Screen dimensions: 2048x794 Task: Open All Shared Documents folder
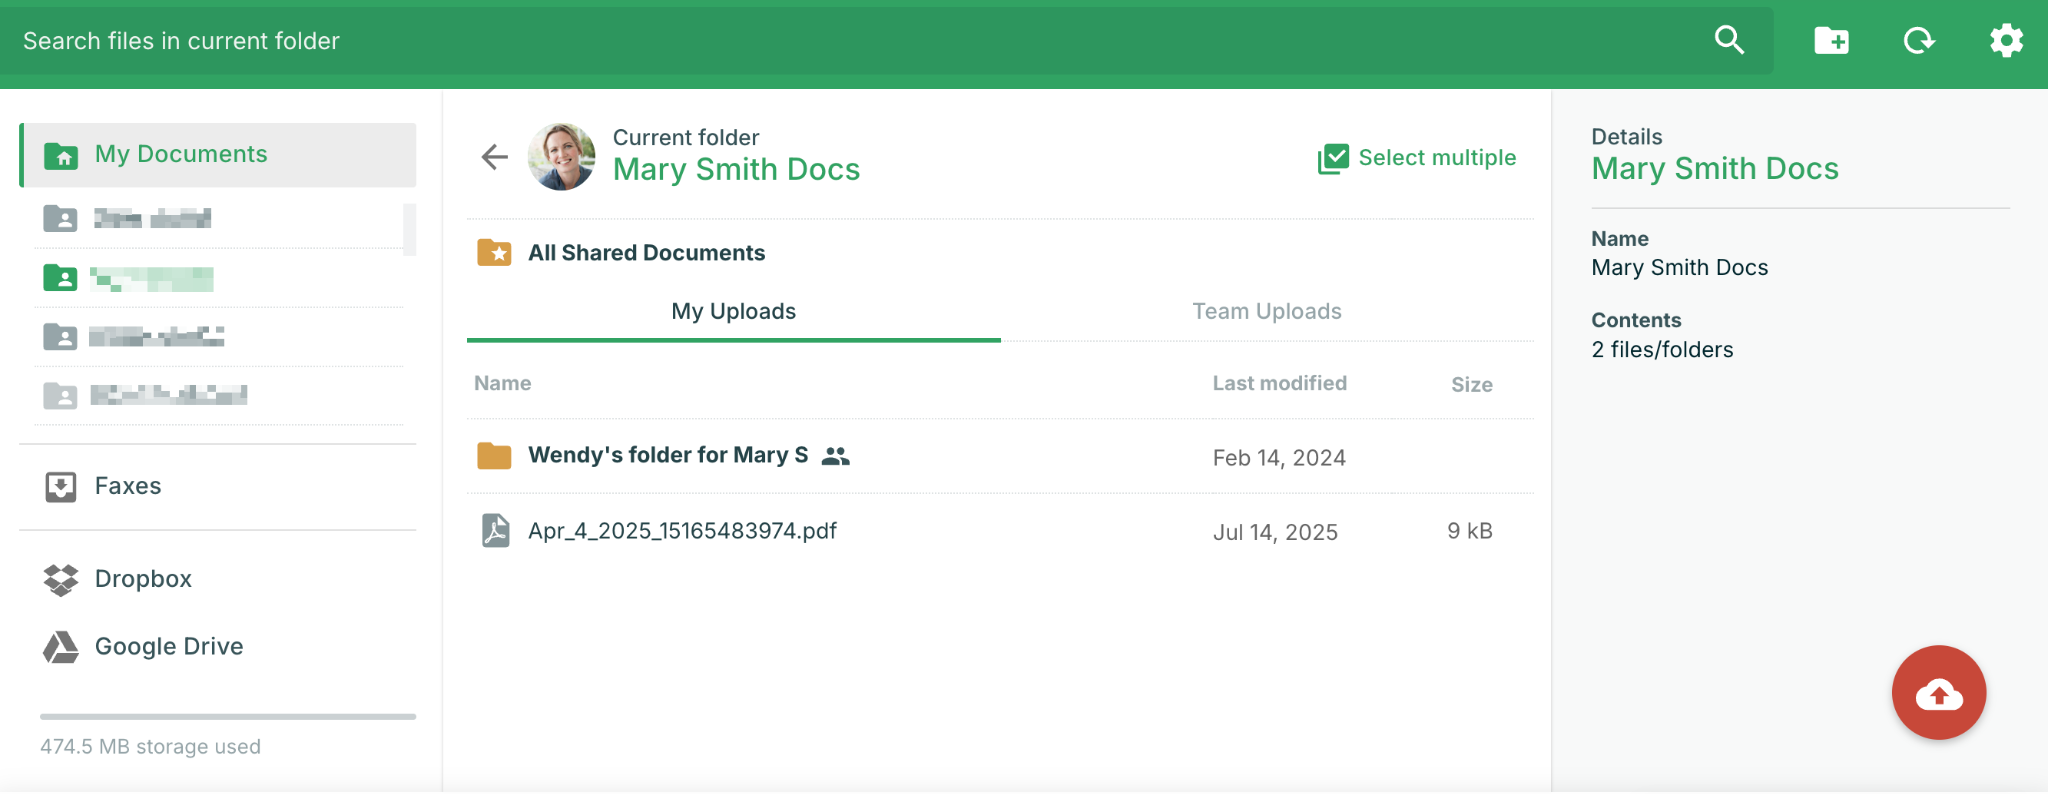646,253
